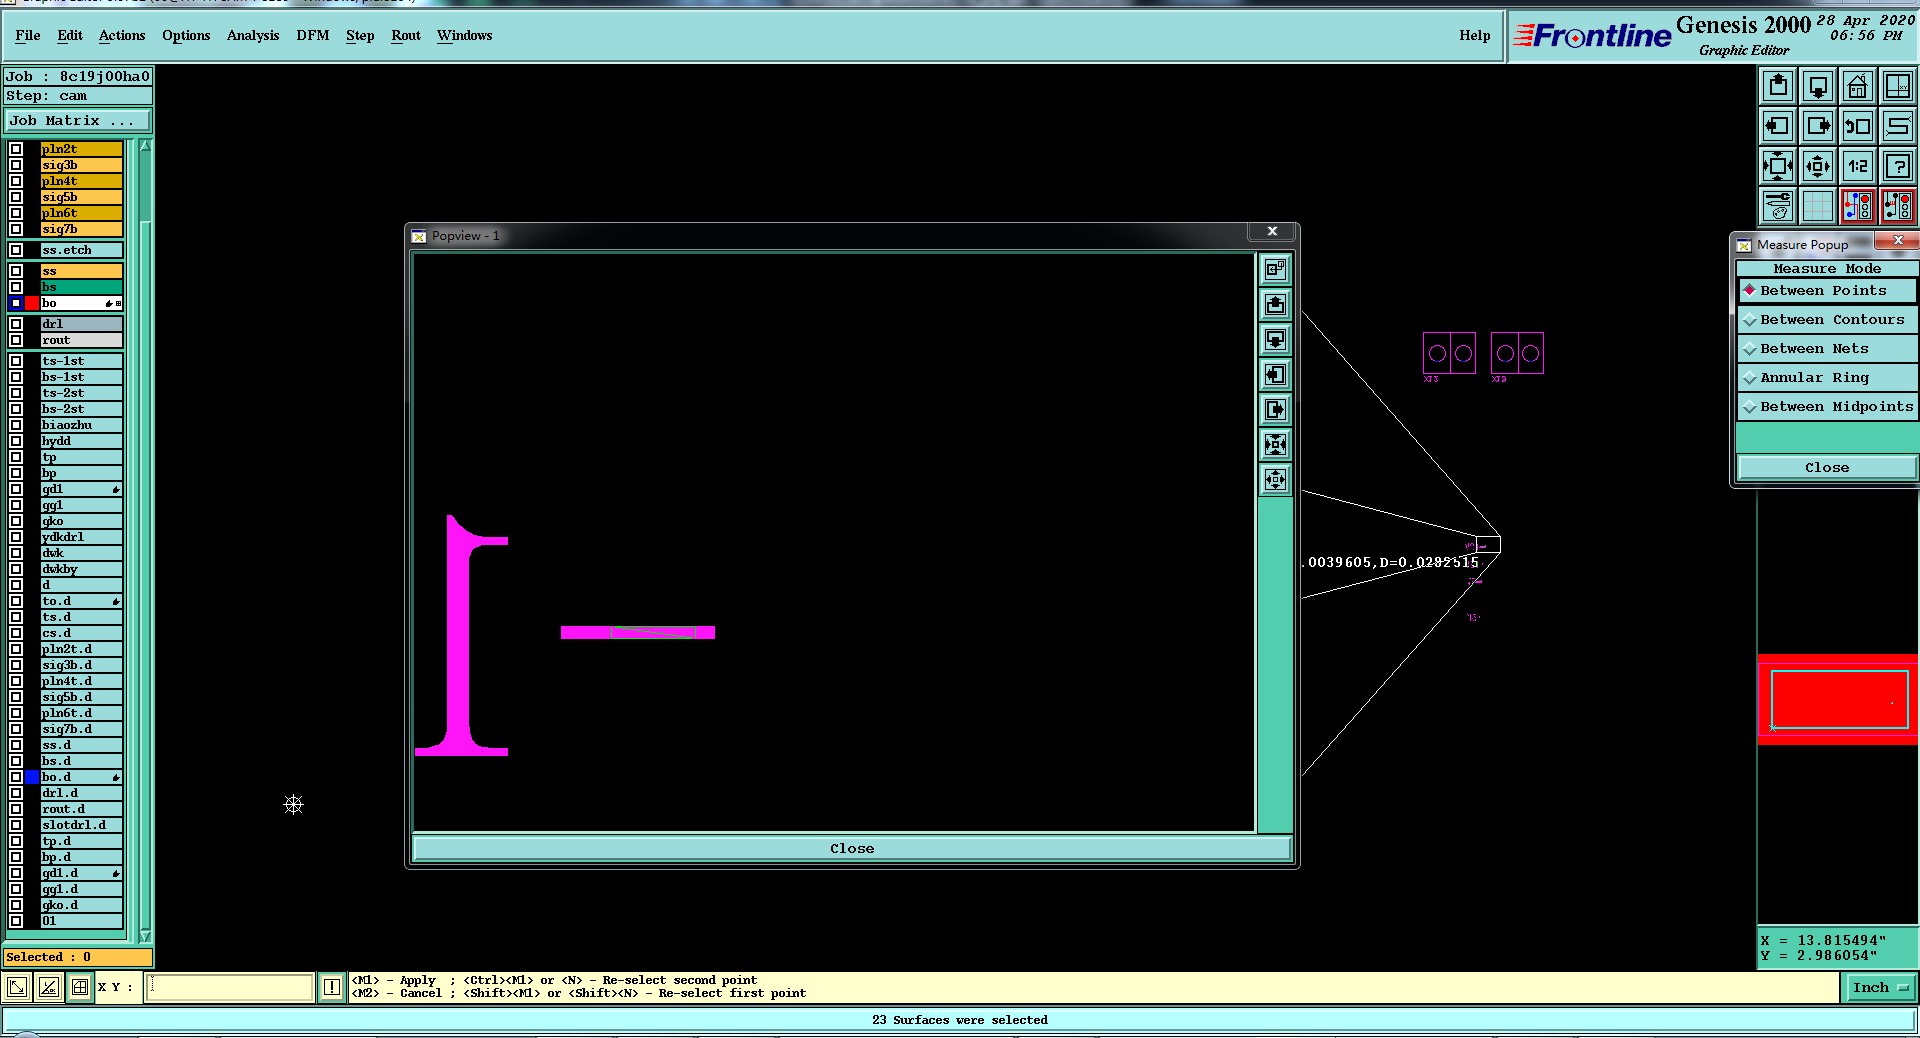Click the exclamation mark button
This screenshot has width=1920, height=1038.
pos(332,988)
